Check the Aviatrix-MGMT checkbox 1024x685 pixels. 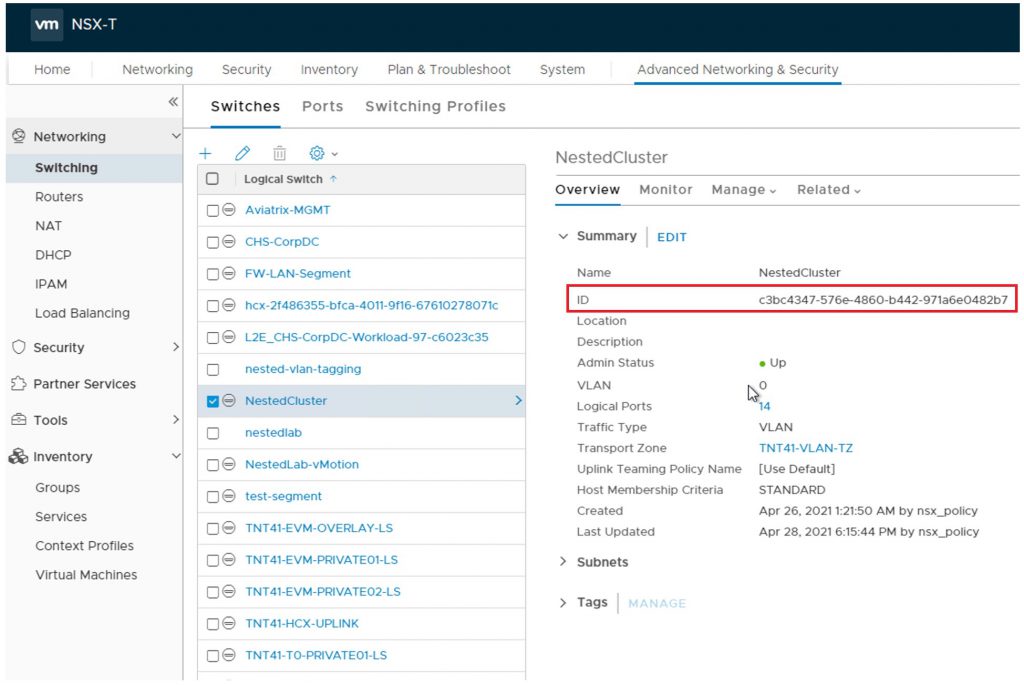(x=212, y=210)
